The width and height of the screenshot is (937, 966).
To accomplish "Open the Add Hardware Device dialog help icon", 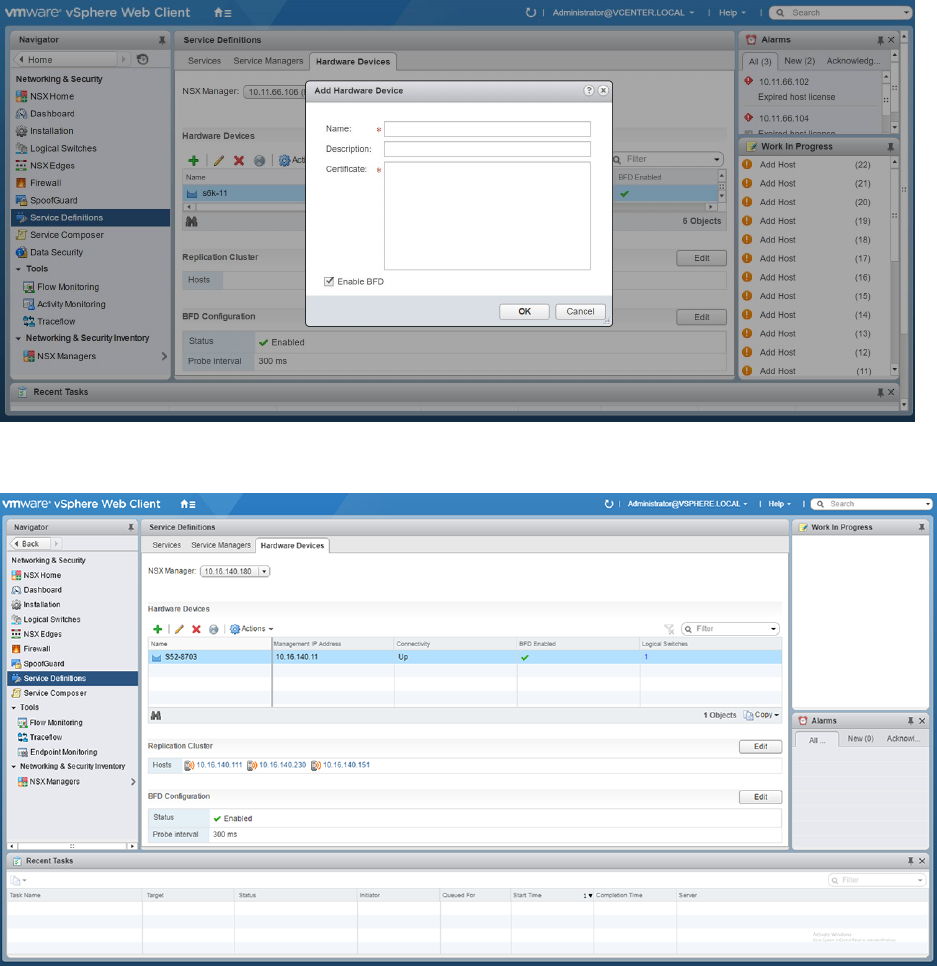I will click(589, 91).
